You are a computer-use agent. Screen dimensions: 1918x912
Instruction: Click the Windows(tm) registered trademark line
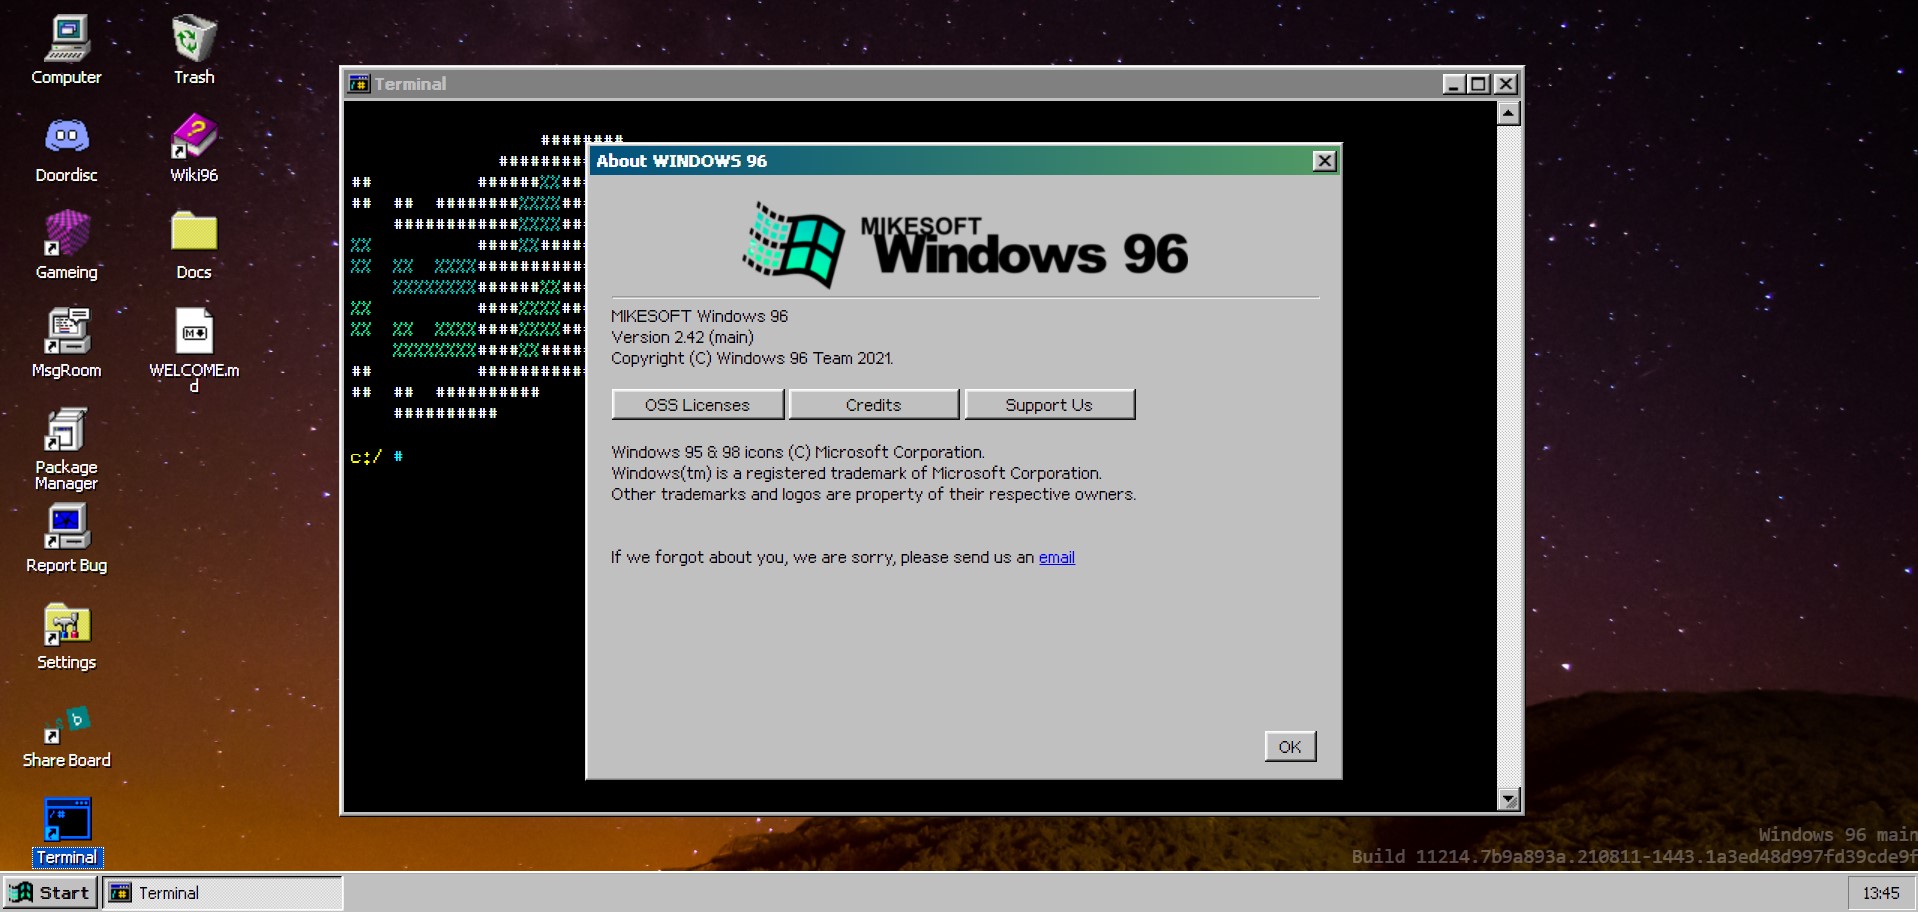pos(856,474)
